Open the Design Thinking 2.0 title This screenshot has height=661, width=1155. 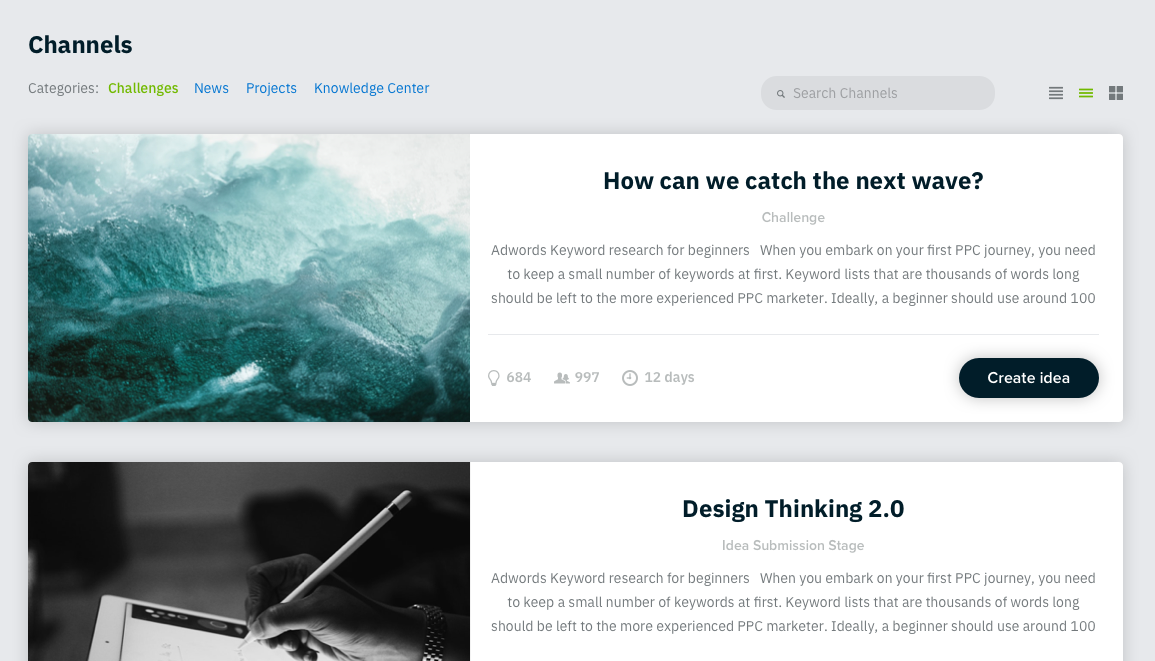(x=793, y=508)
